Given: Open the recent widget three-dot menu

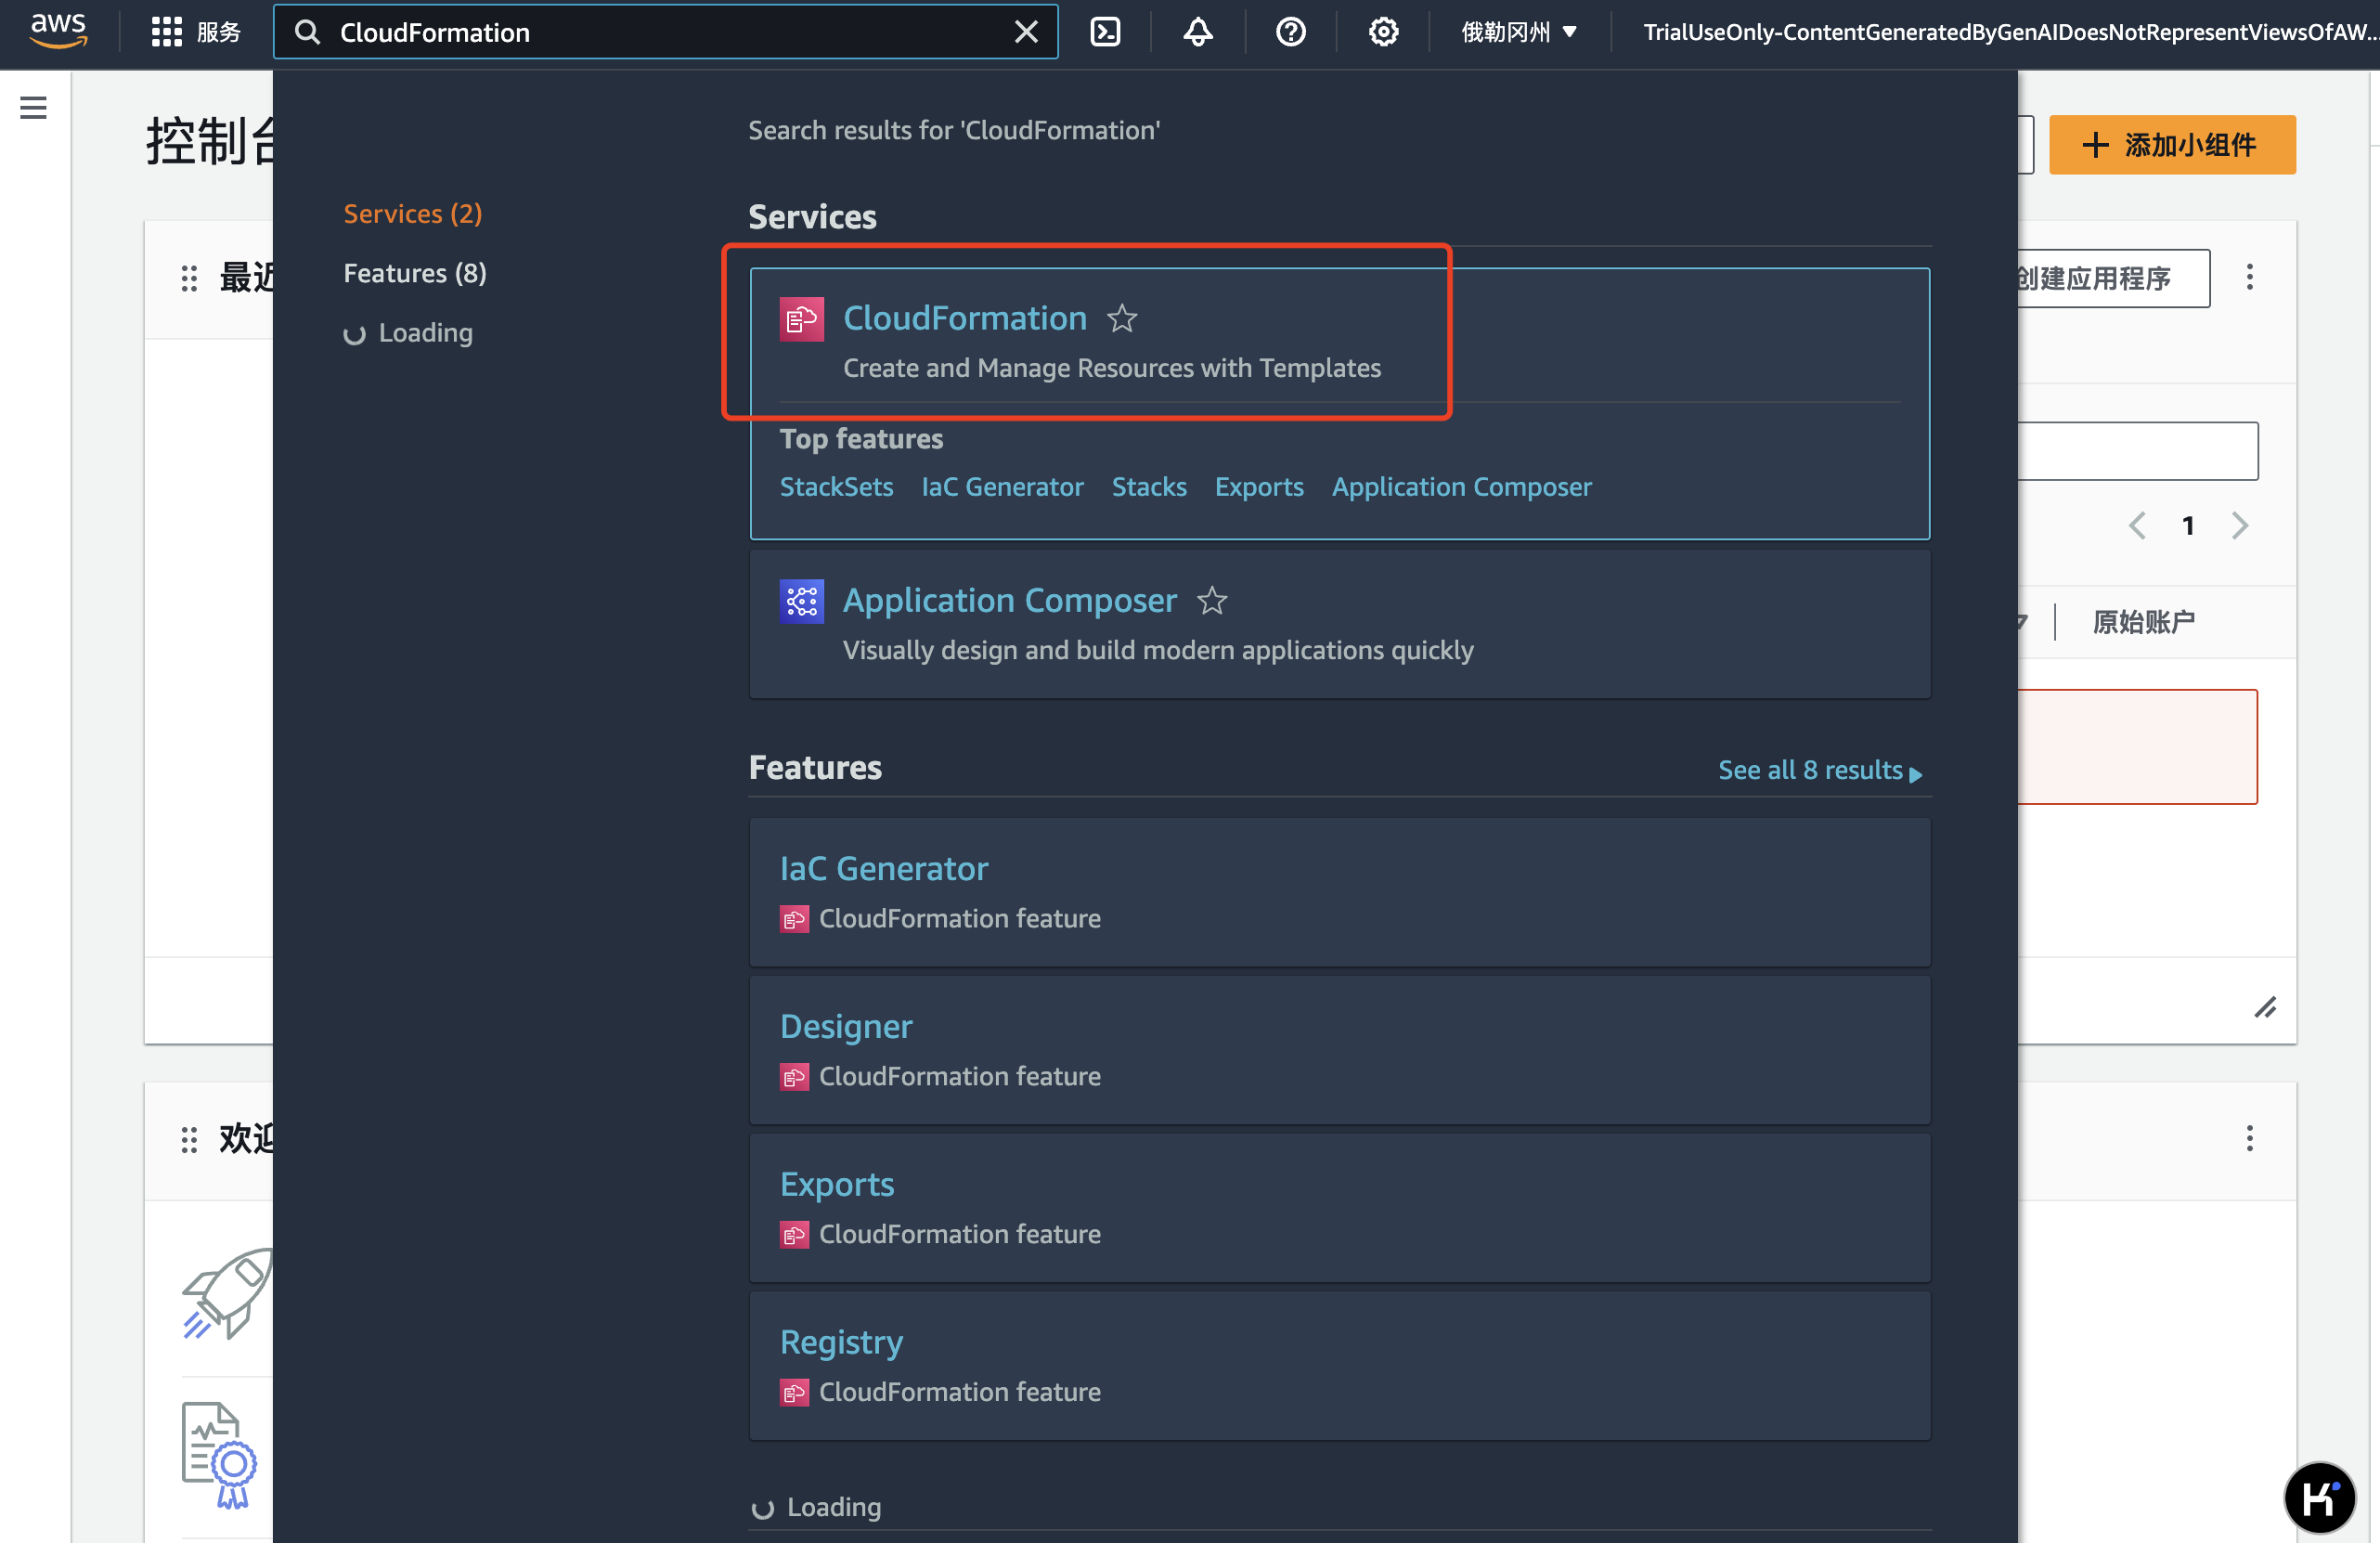Looking at the screenshot, I should (2250, 277).
